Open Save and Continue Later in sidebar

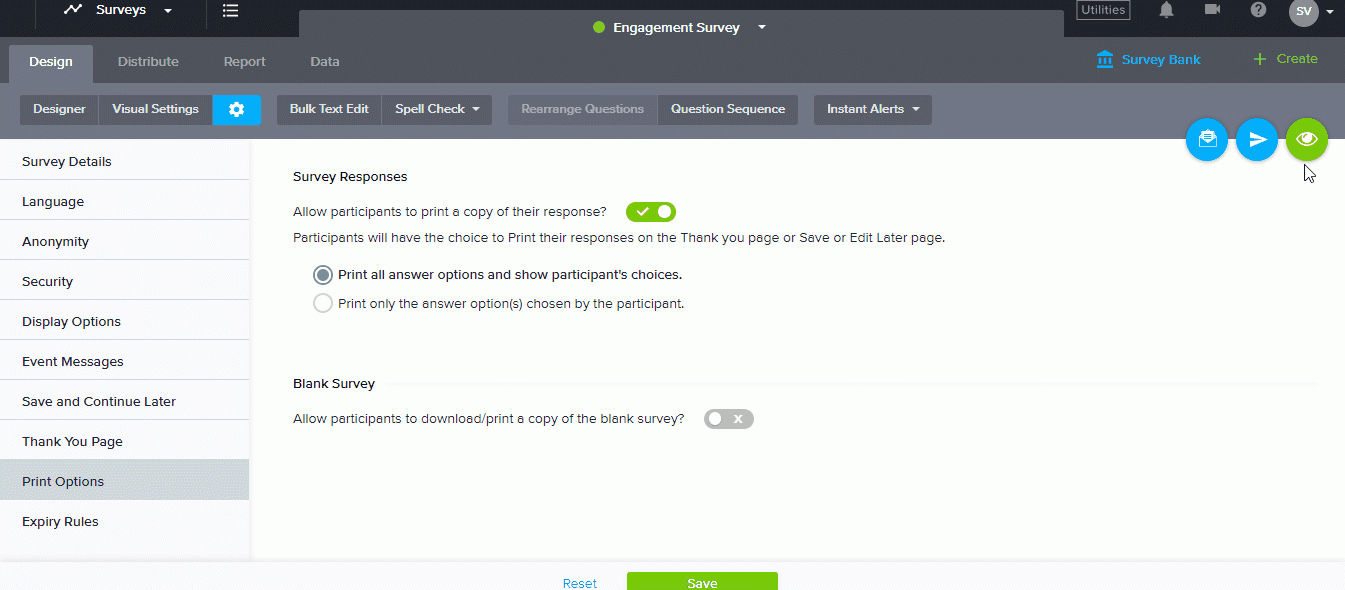pyautogui.click(x=124, y=401)
